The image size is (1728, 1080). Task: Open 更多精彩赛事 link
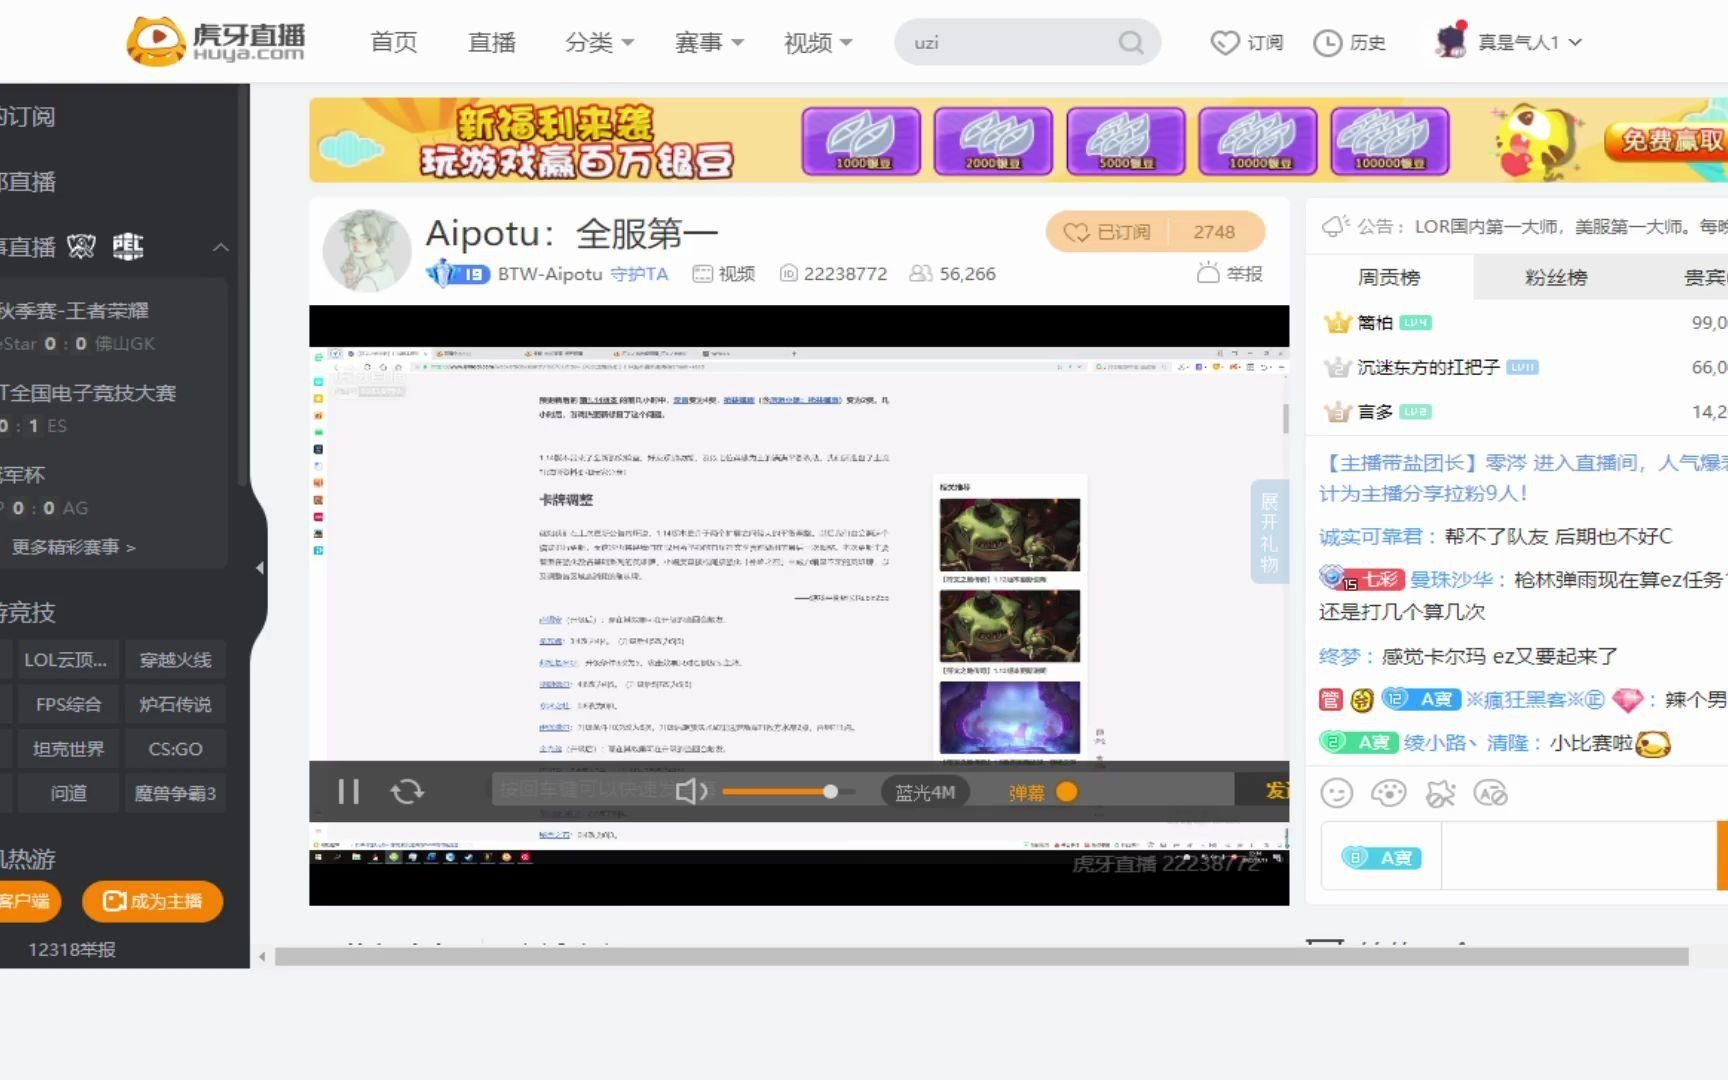[x=74, y=547]
